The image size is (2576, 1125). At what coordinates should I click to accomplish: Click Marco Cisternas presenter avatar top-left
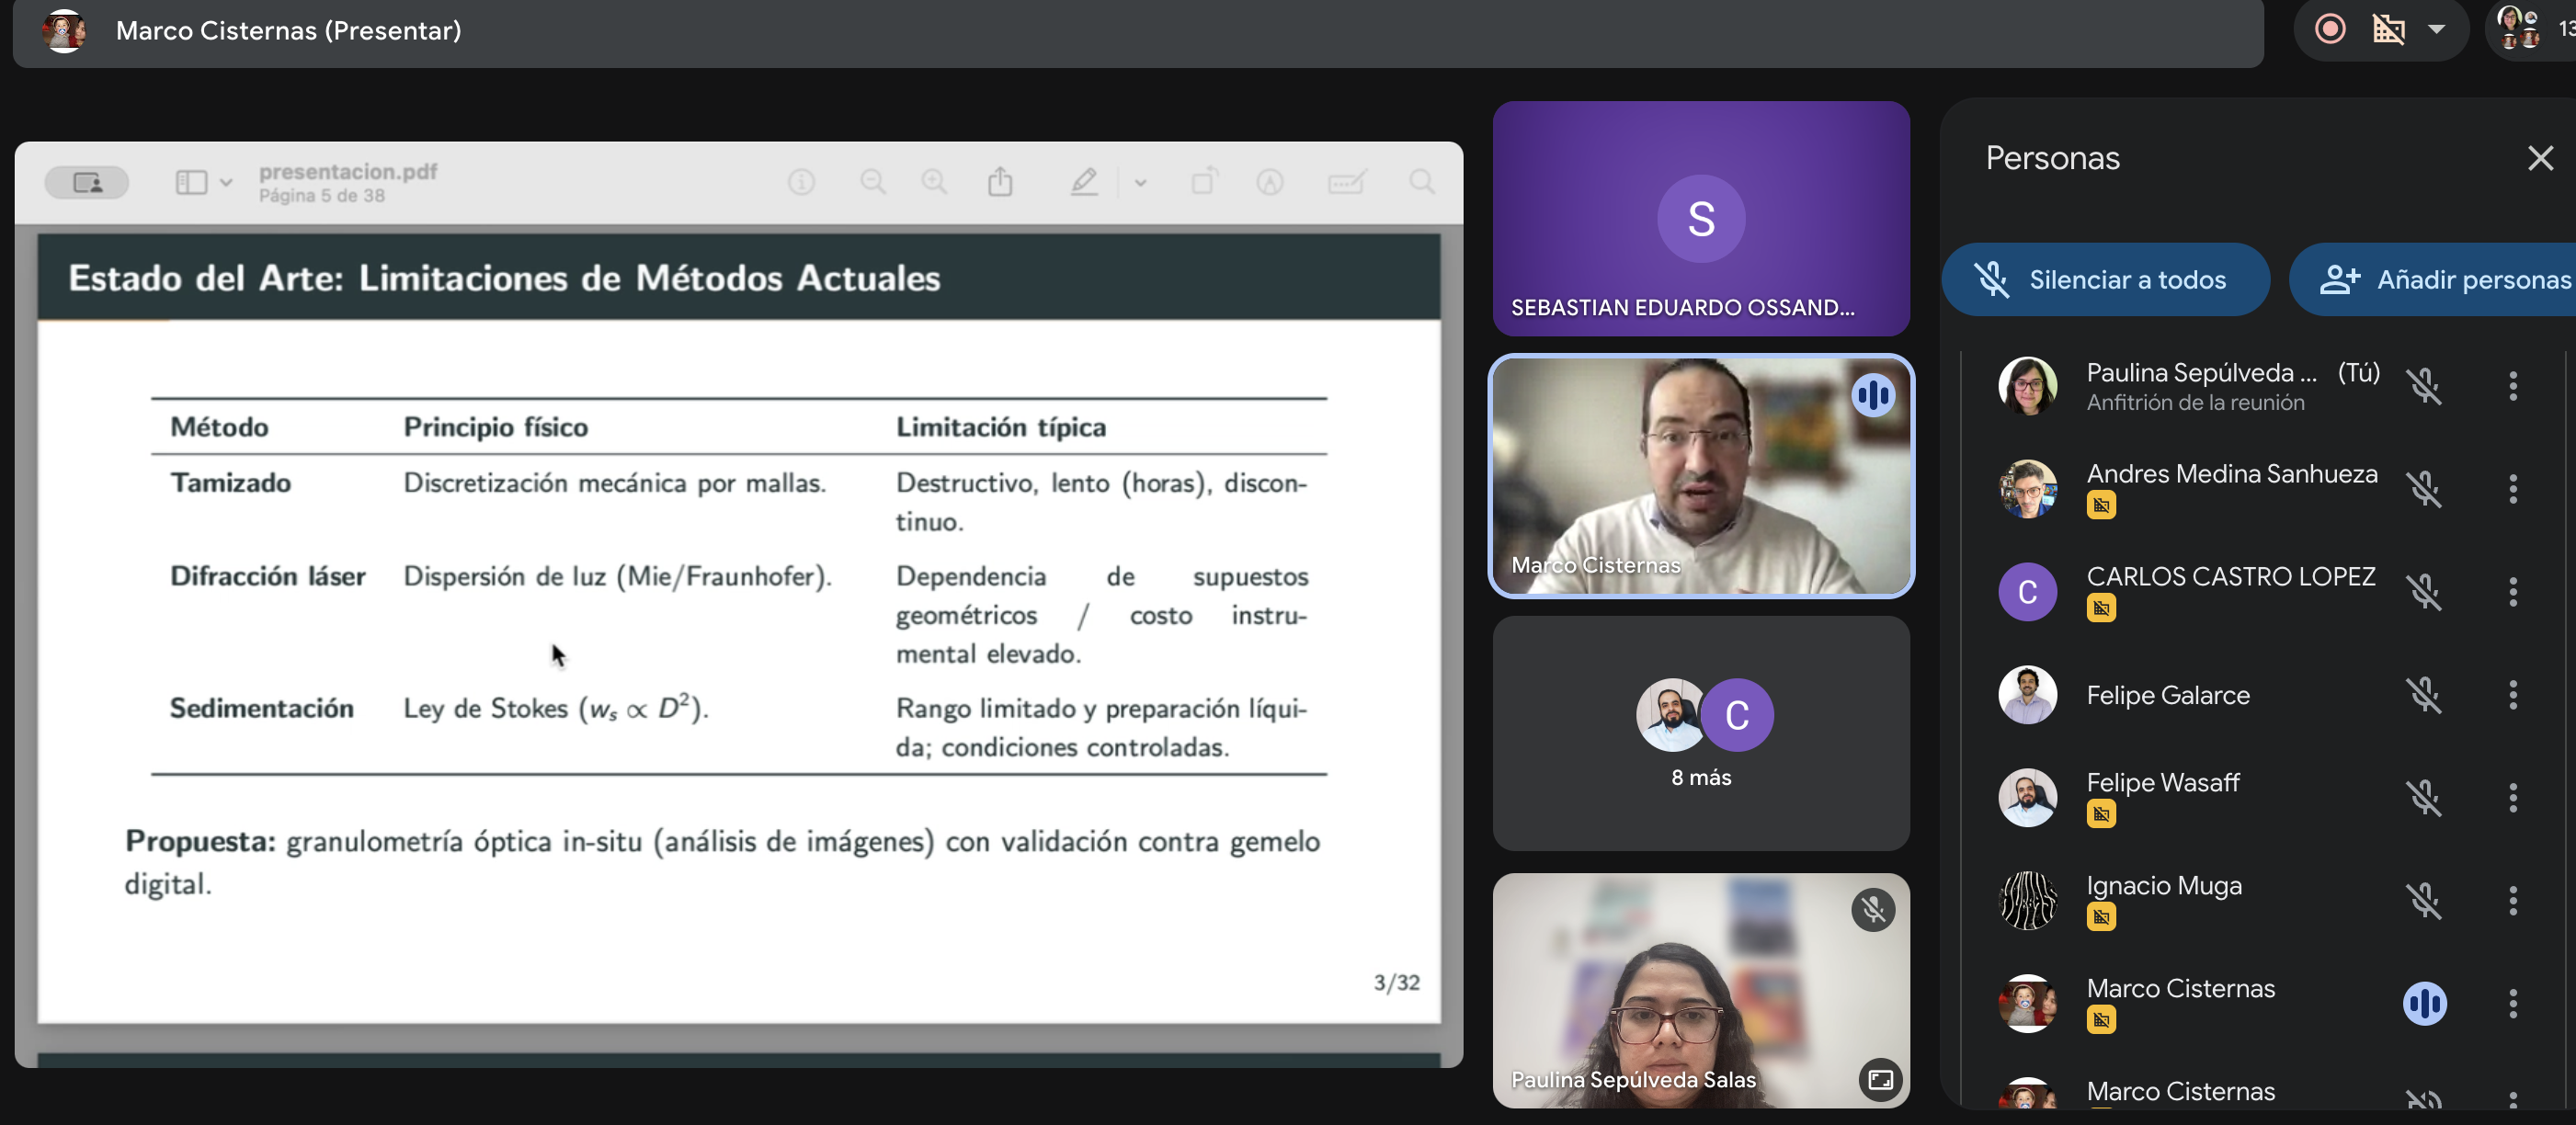[x=64, y=30]
